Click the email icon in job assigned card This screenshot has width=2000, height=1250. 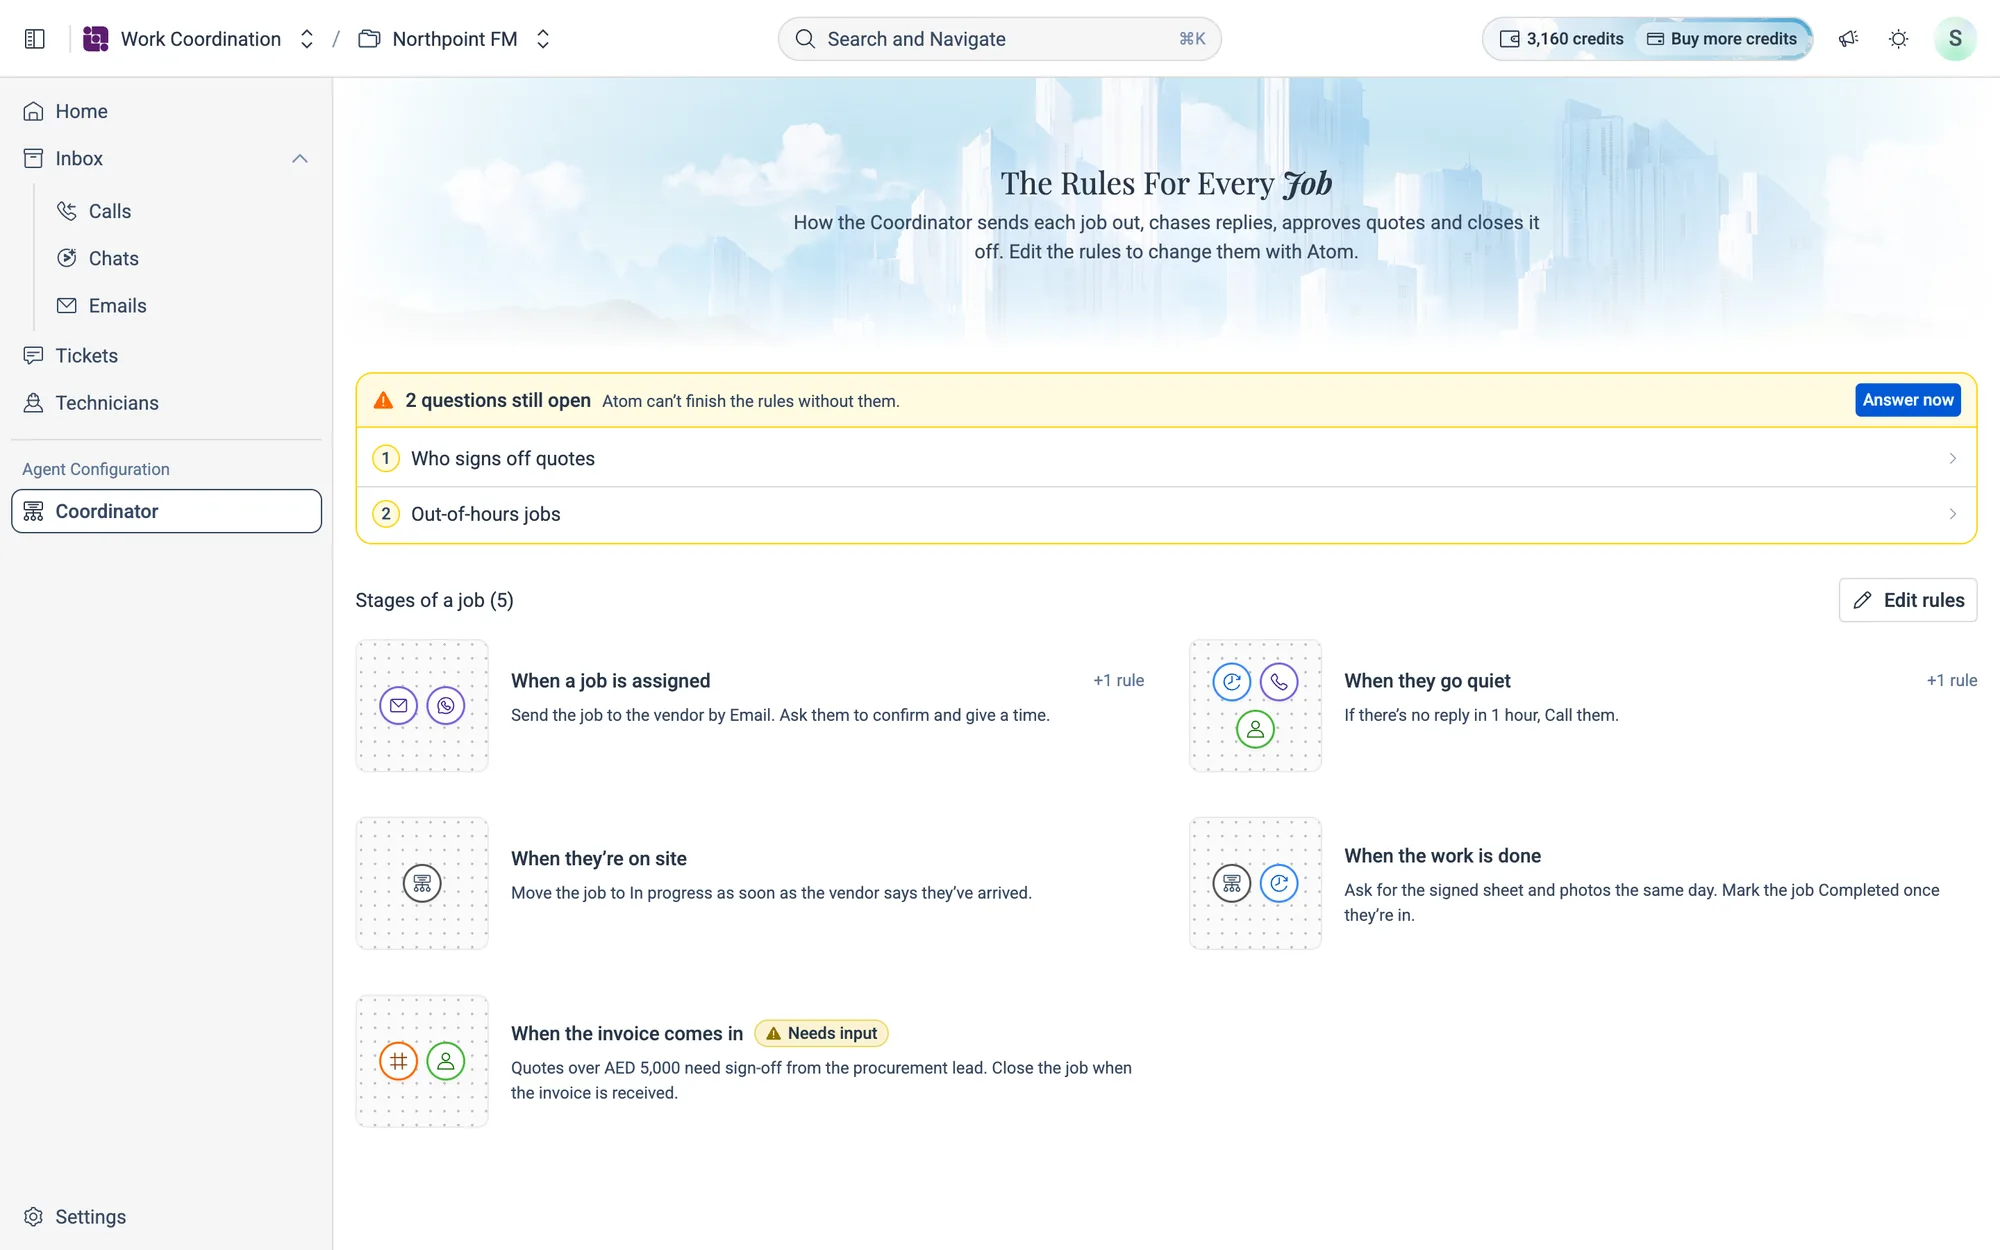pyautogui.click(x=398, y=706)
